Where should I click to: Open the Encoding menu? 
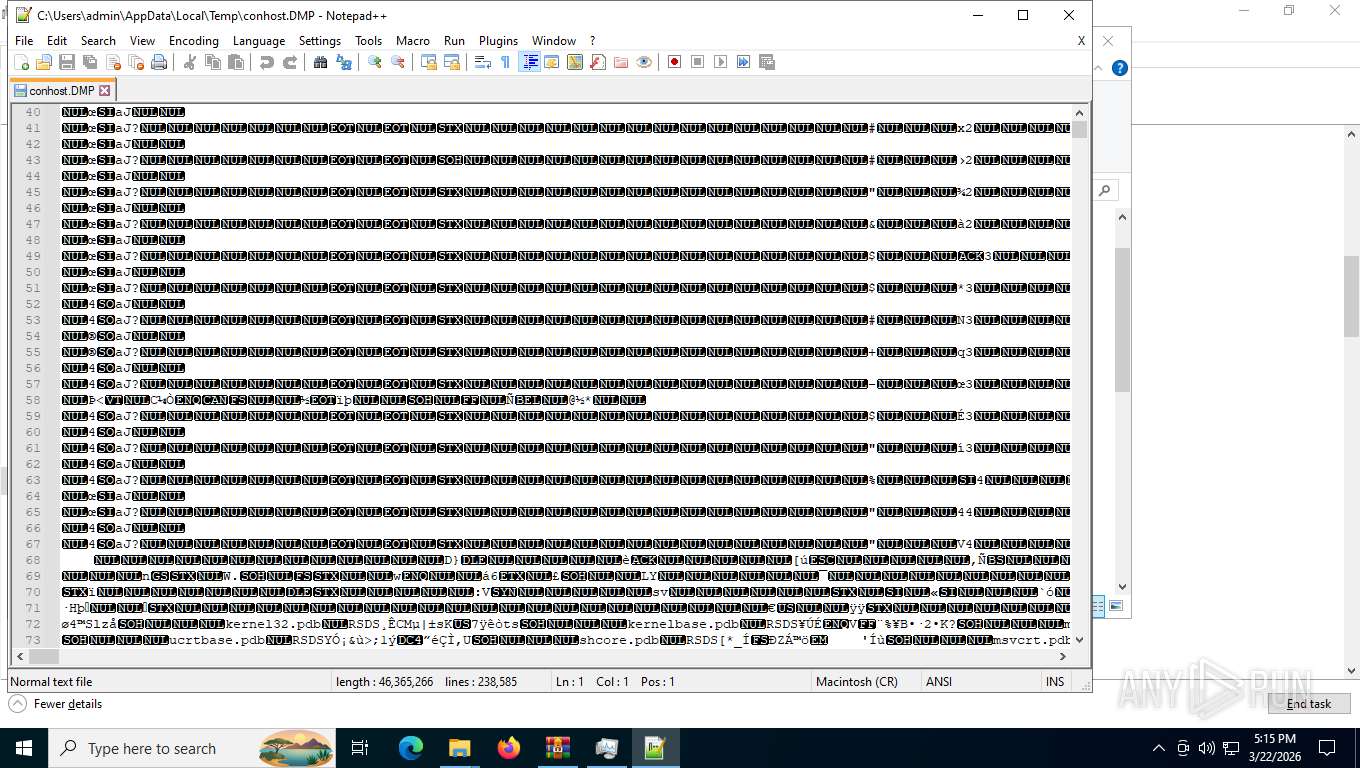click(193, 41)
